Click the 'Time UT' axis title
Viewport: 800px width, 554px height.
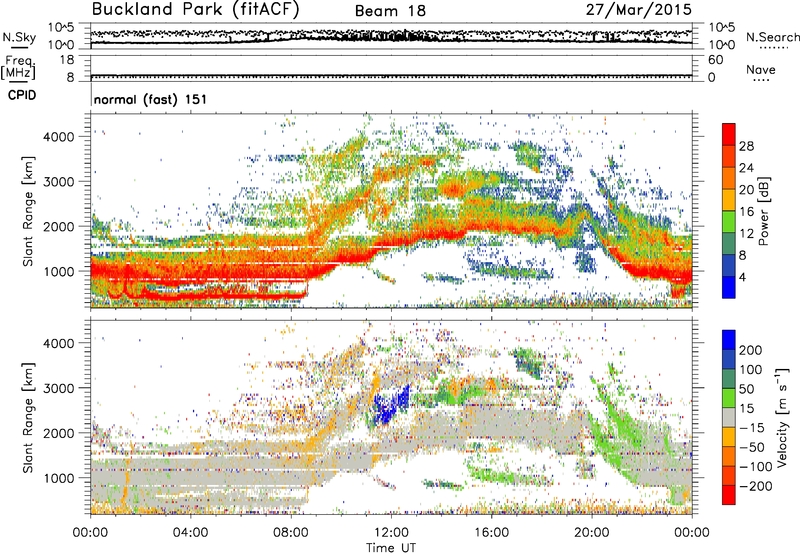pyautogui.click(x=391, y=547)
